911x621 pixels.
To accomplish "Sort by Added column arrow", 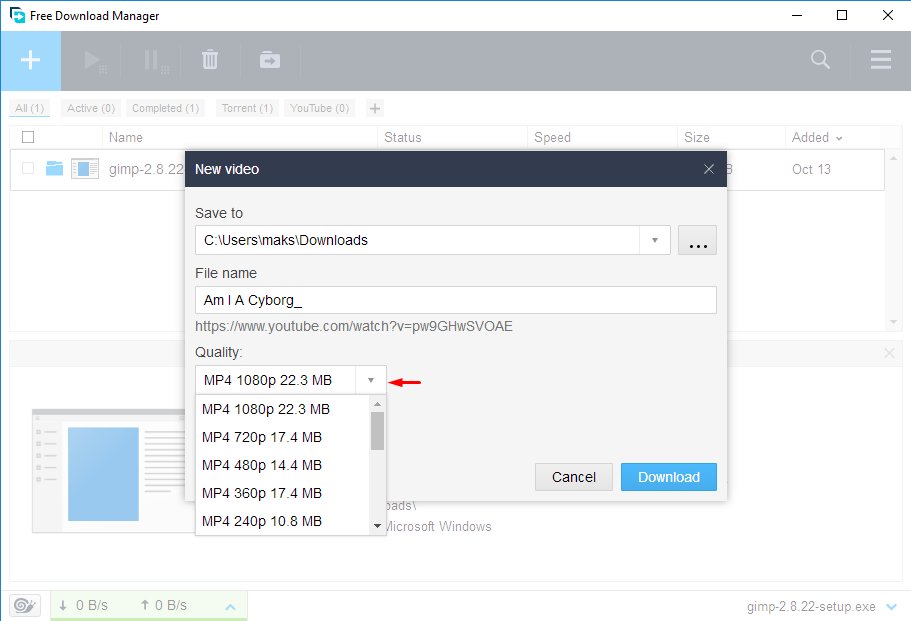I will 838,138.
